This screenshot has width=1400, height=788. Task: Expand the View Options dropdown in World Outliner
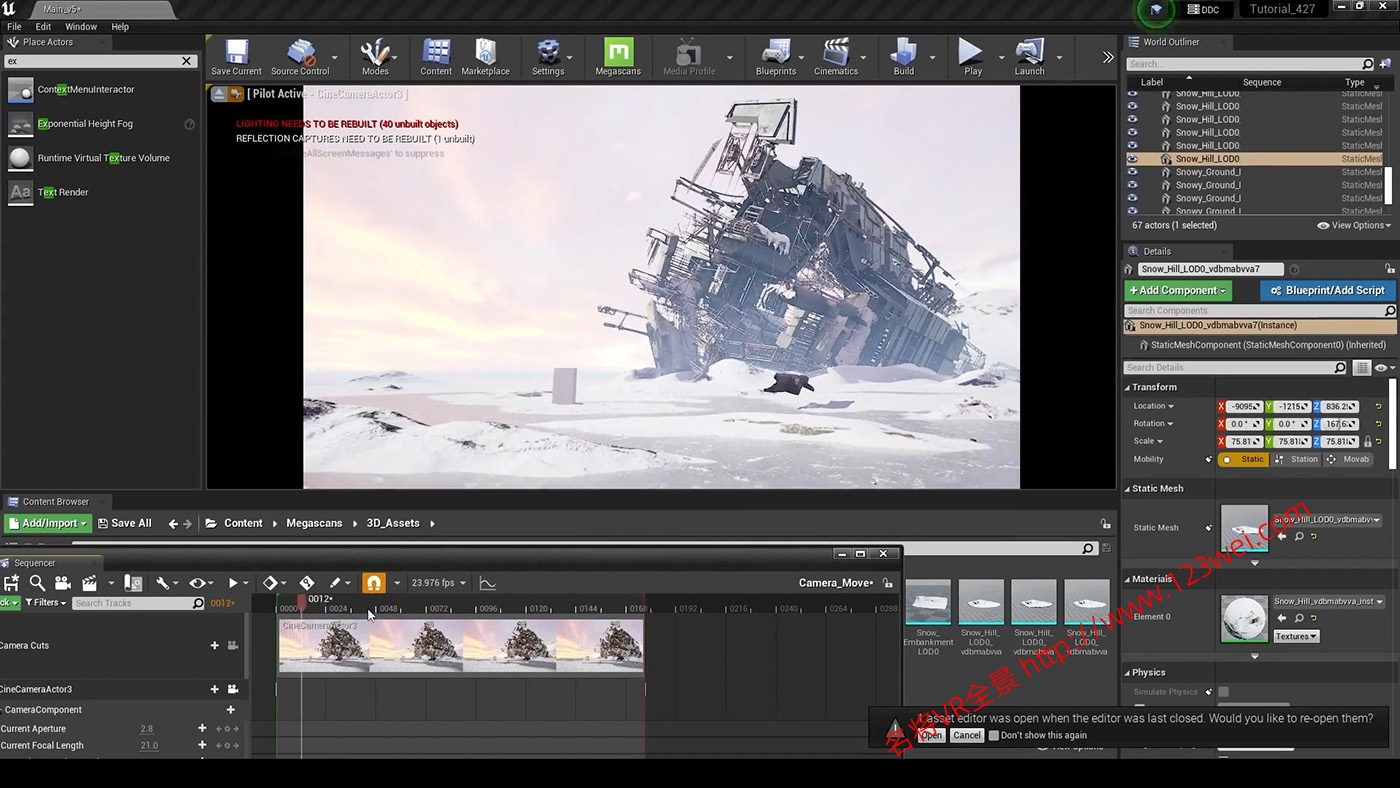(x=1353, y=226)
